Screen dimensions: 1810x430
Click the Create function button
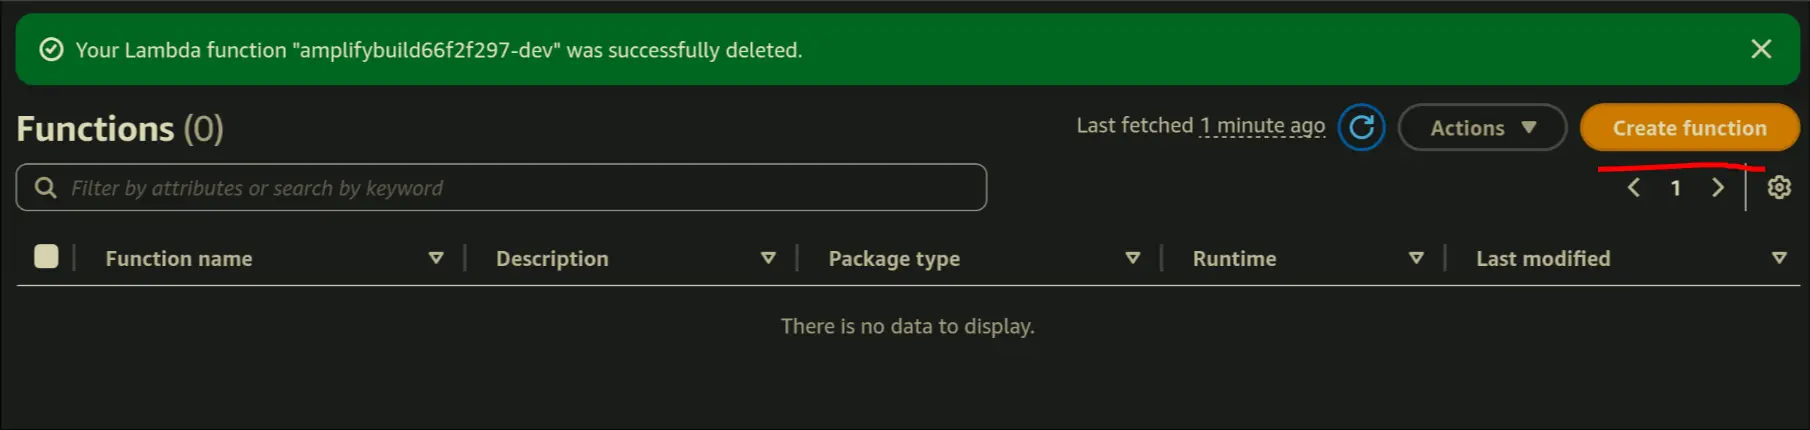(1689, 128)
